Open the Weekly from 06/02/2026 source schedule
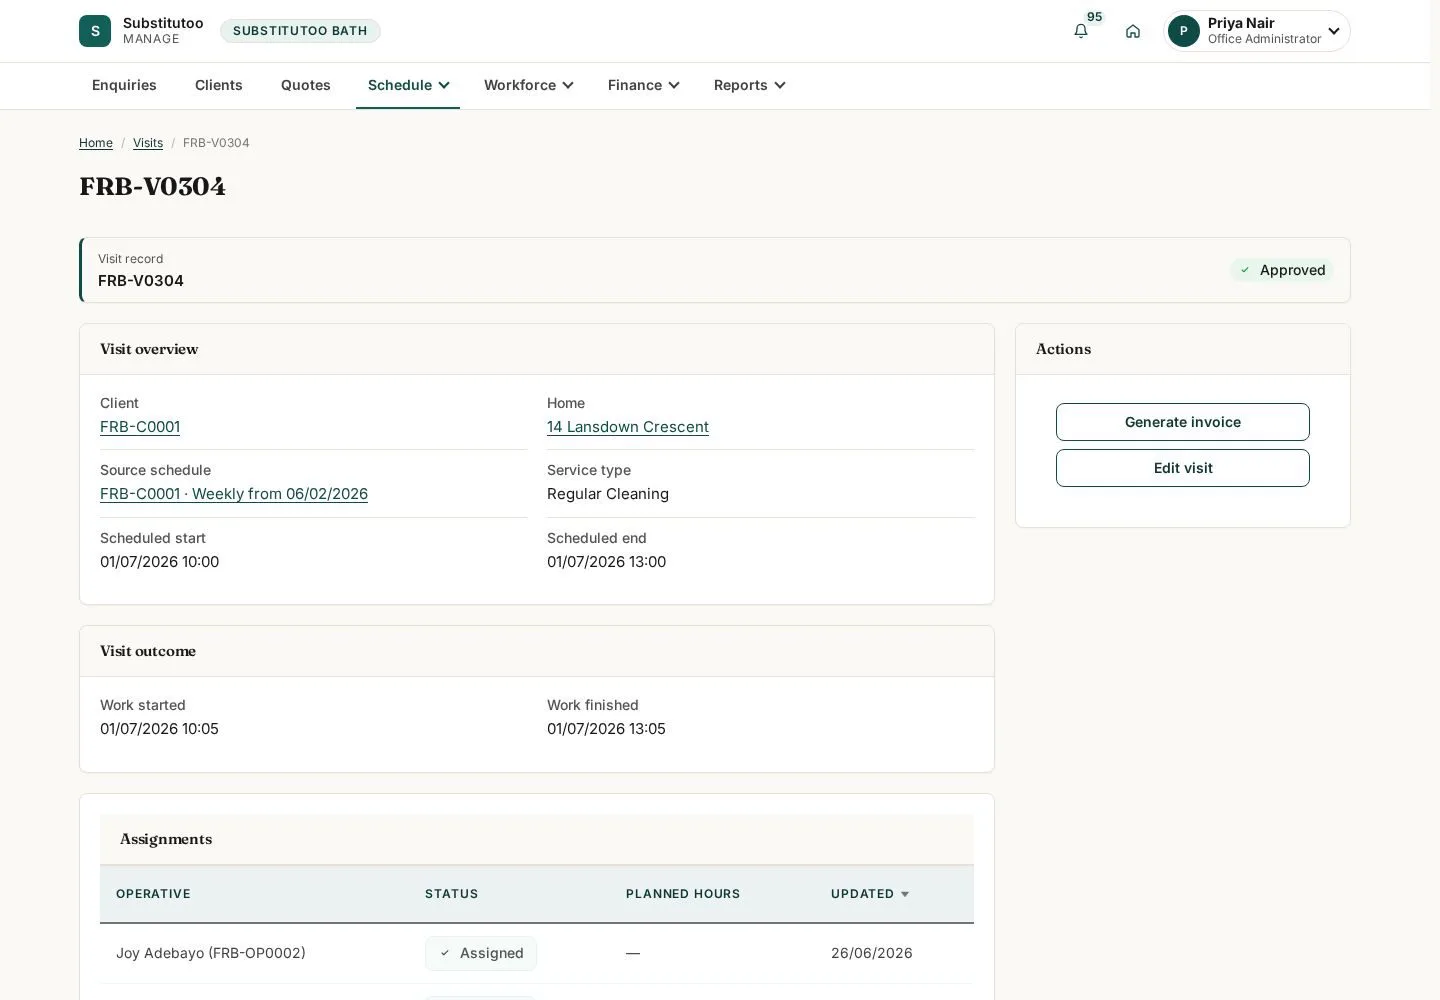1440x1000 pixels. coord(234,494)
